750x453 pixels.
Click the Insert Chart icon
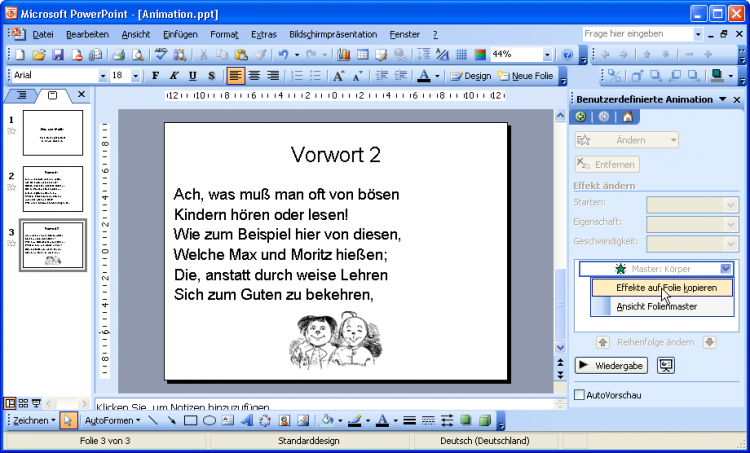click(x=344, y=55)
